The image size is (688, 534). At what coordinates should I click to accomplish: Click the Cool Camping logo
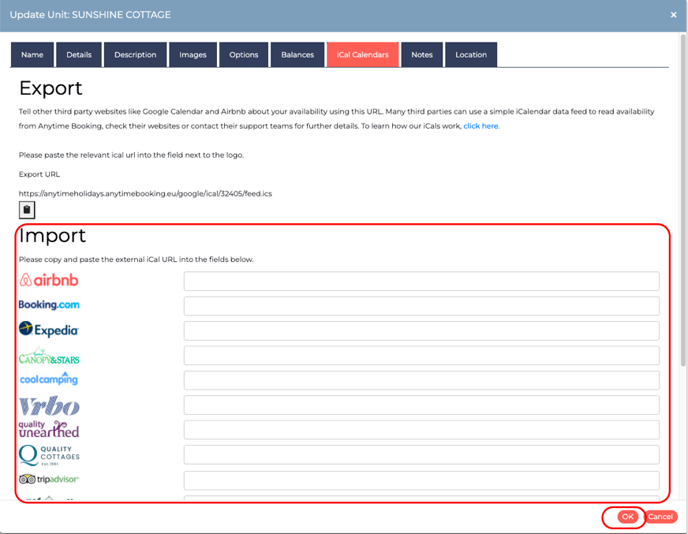[49, 379]
